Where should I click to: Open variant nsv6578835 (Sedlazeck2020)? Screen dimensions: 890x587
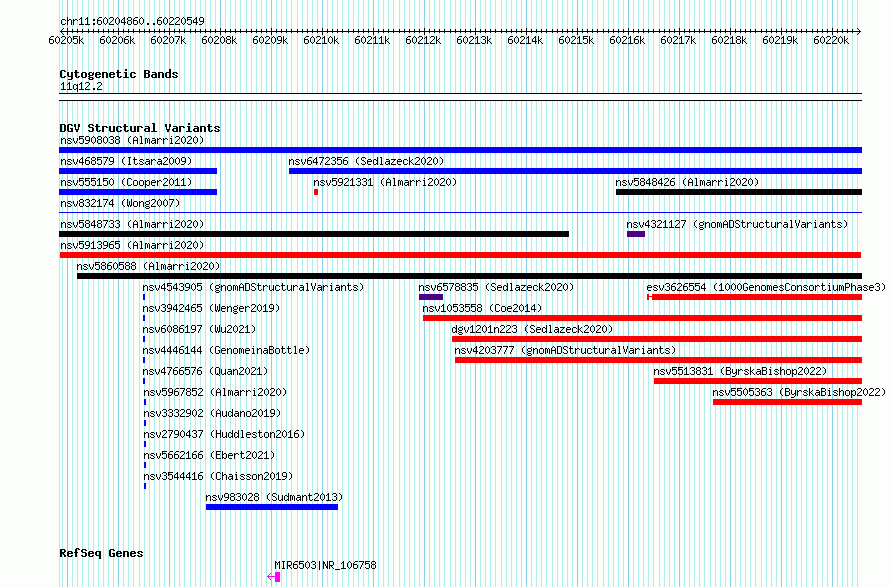[x=496, y=287]
